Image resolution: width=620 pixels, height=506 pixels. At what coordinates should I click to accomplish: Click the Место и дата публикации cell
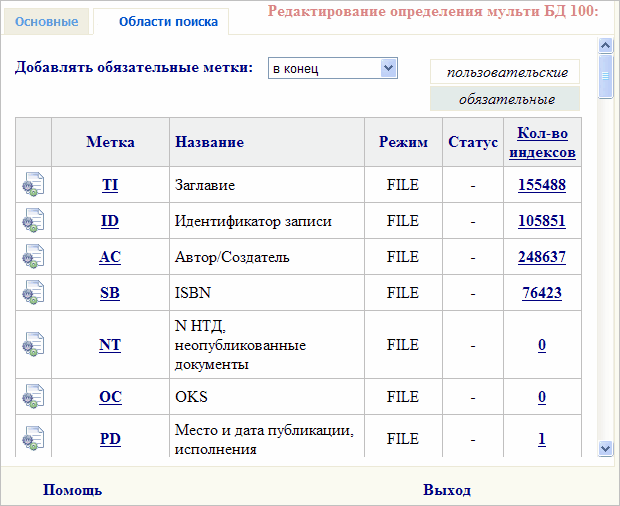(x=267, y=438)
